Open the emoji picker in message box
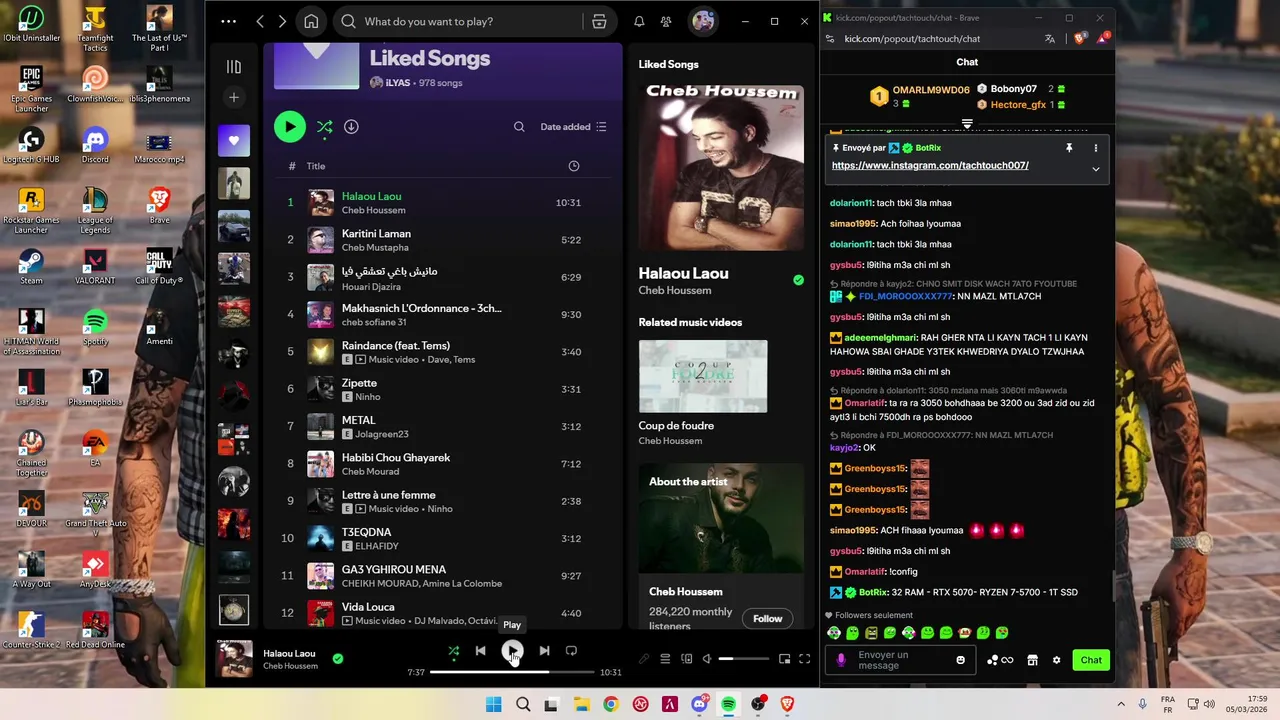This screenshot has height=720, width=1280. 961,660
